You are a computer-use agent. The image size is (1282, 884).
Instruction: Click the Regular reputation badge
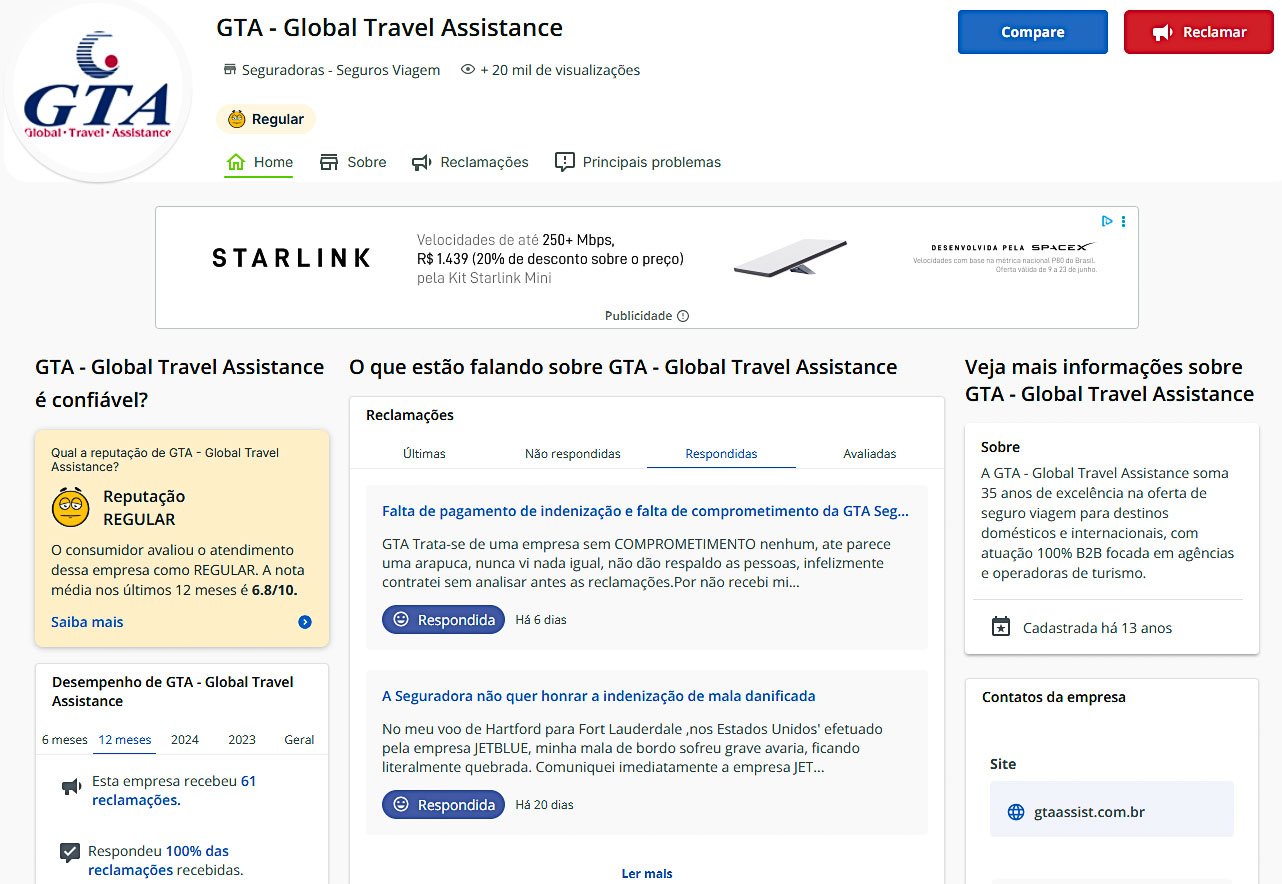tap(266, 119)
